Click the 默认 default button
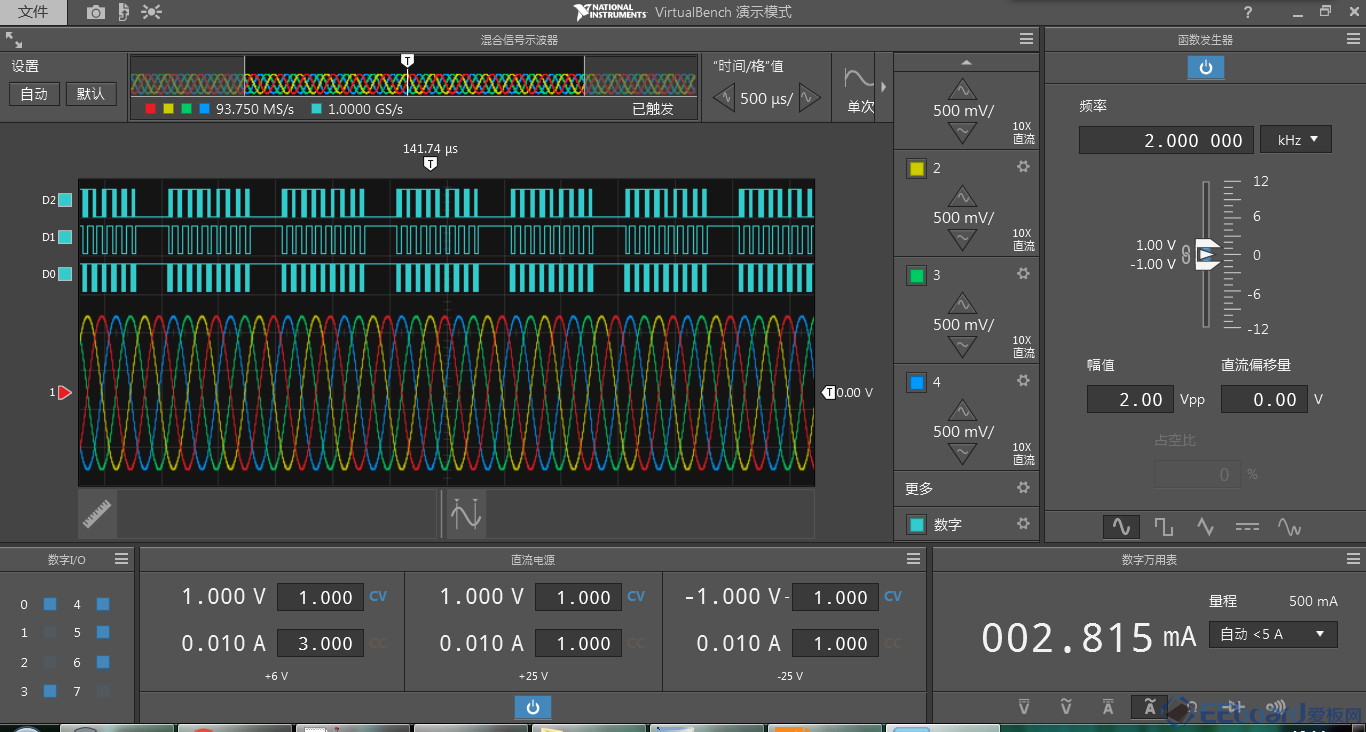The width and height of the screenshot is (1366, 732). tap(91, 94)
